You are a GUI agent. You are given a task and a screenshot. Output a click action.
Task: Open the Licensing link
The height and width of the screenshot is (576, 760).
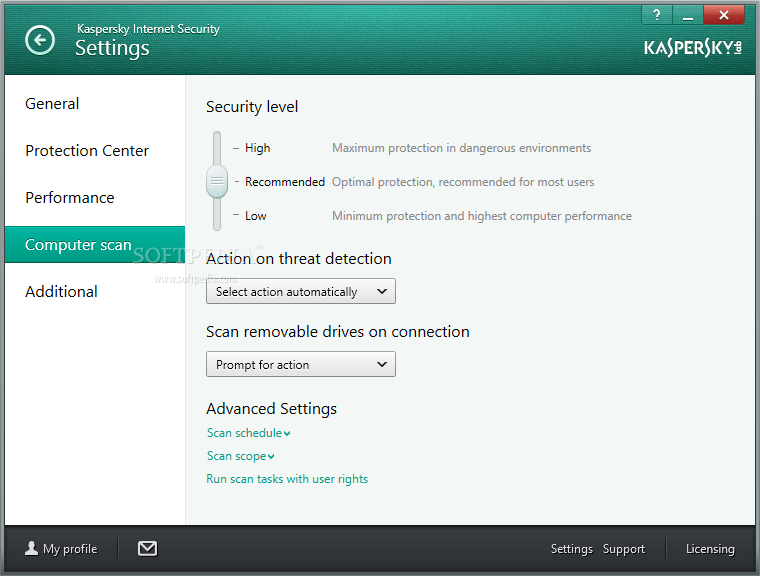pyautogui.click(x=710, y=549)
